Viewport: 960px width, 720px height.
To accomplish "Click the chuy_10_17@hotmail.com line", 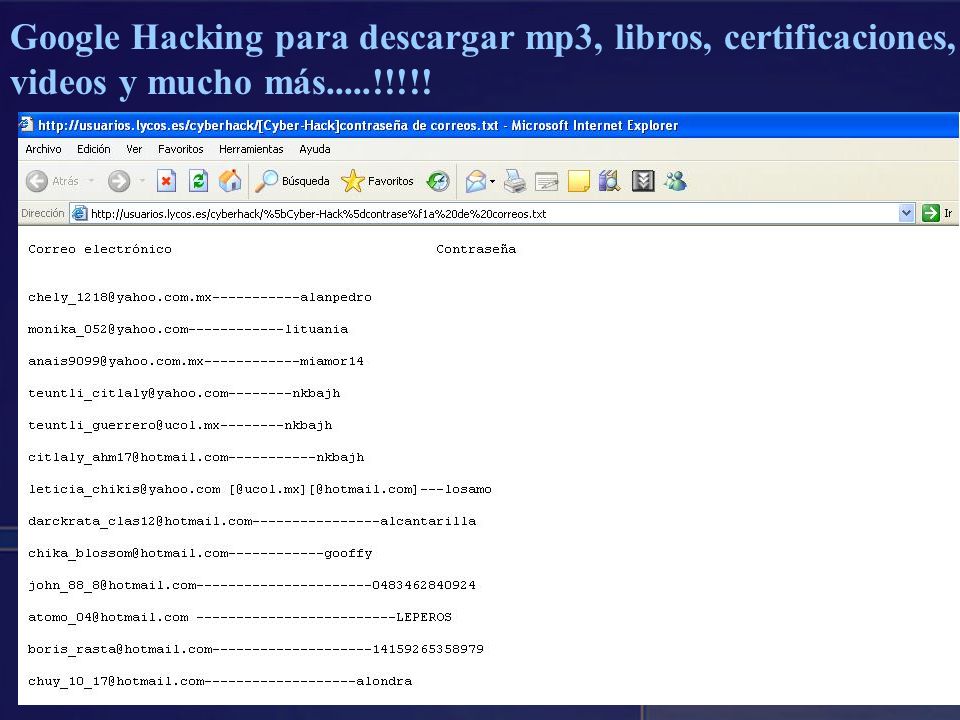I will pyautogui.click(x=220, y=681).
